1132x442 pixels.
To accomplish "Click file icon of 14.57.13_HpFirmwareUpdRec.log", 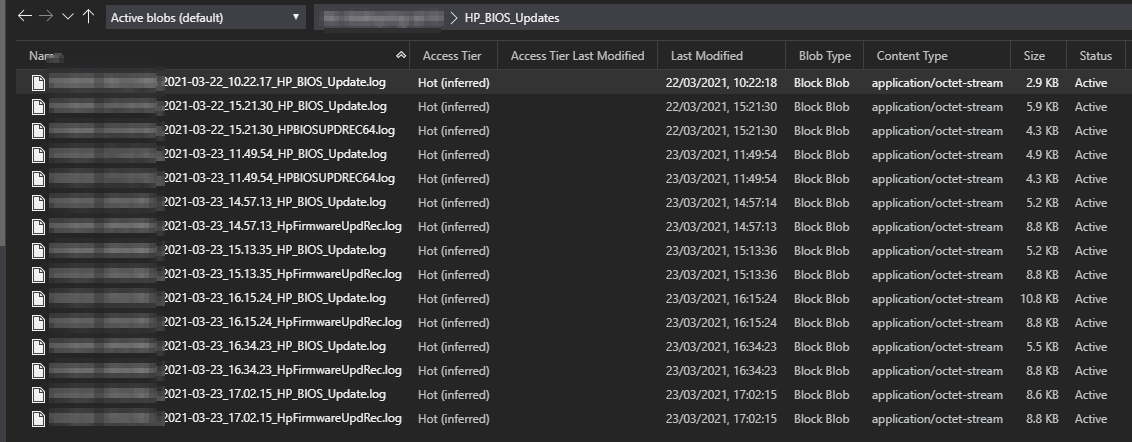I will coord(38,227).
